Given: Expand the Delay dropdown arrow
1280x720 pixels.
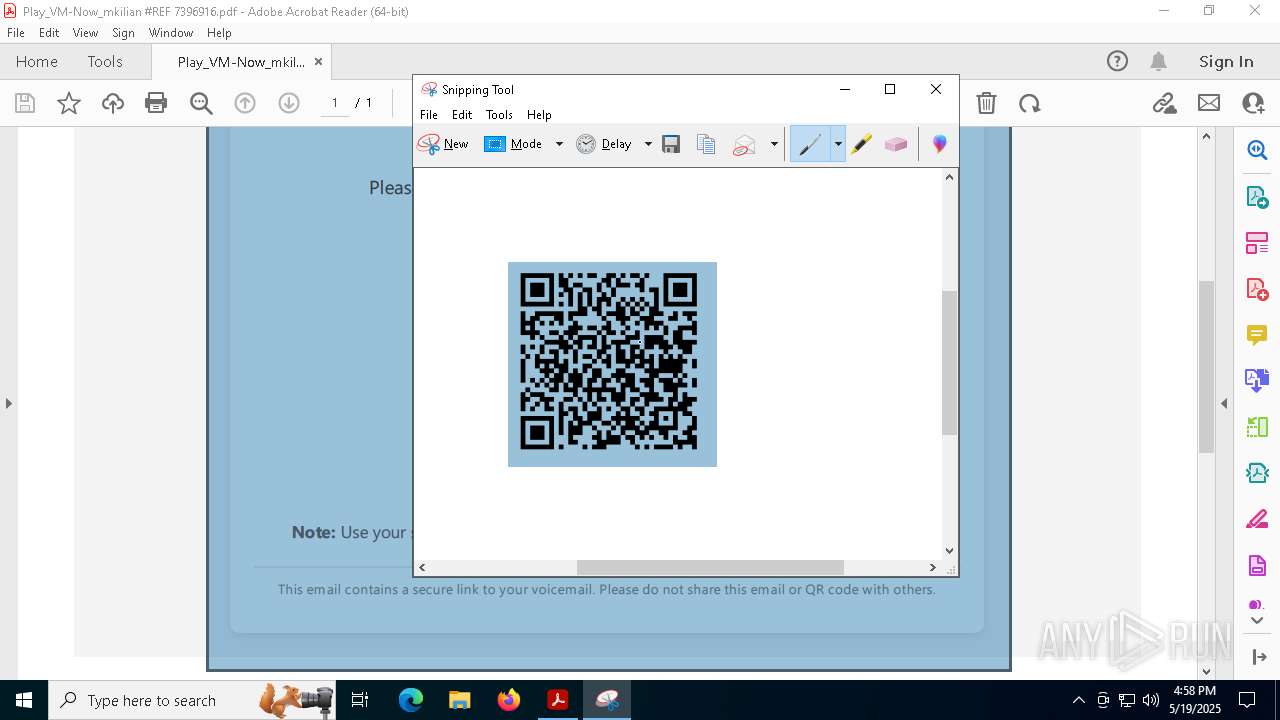Looking at the screenshot, I should click(x=648, y=144).
